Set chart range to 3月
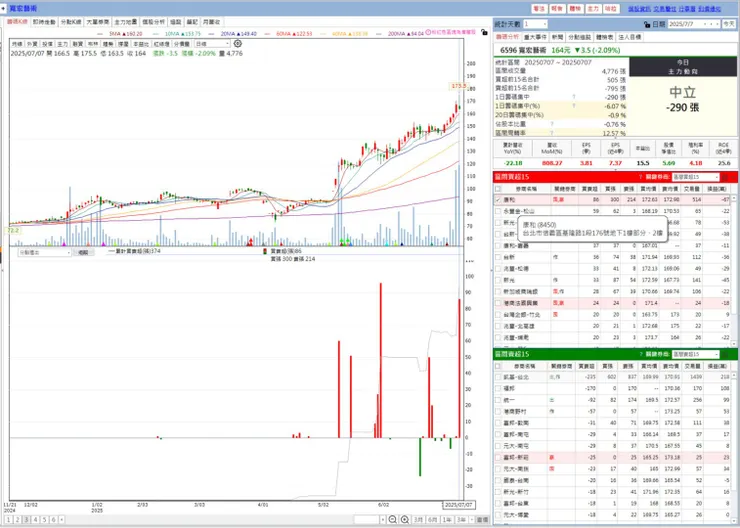Image resolution: width=740 pixels, height=528 pixels. tap(418, 520)
